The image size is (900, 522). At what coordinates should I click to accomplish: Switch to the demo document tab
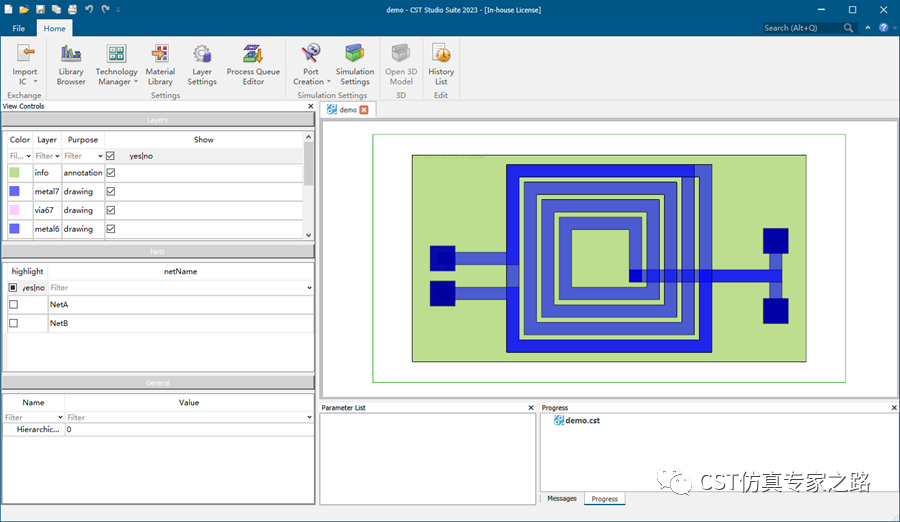click(348, 110)
